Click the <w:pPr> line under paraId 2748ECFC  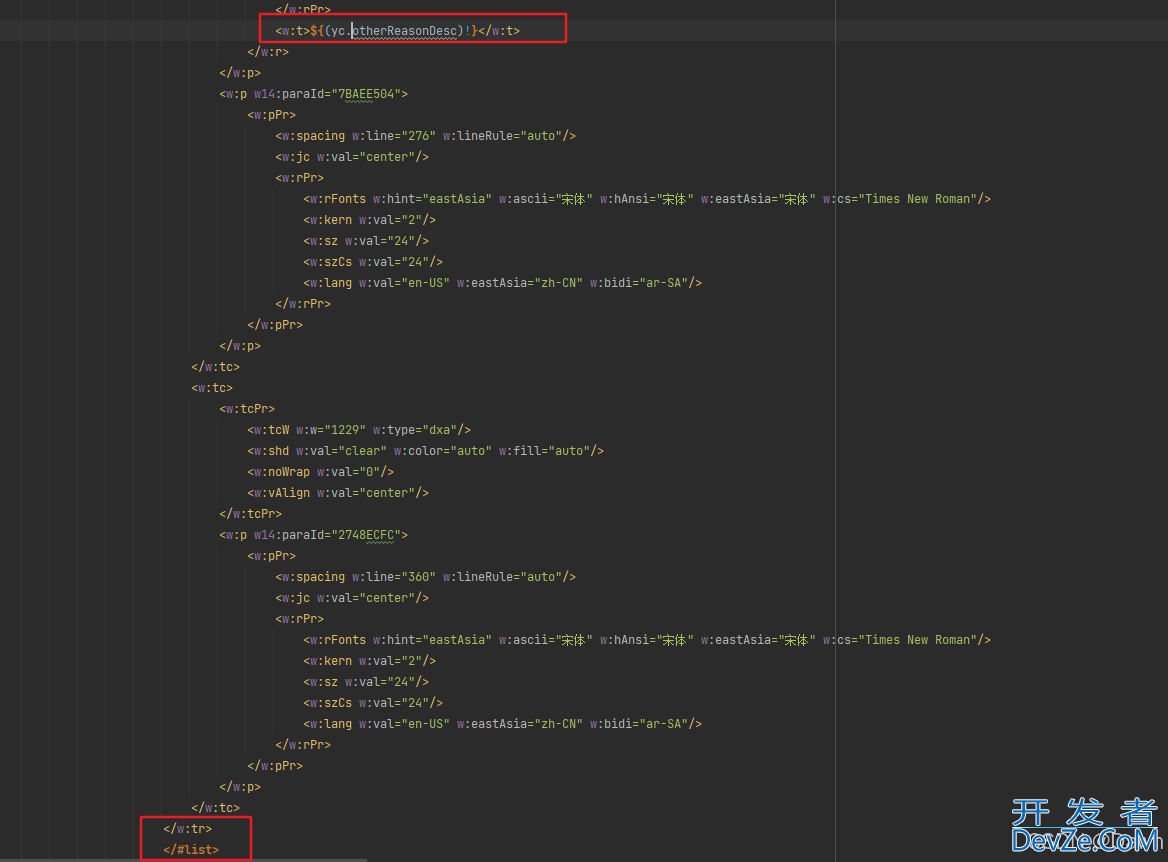click(x=271, y=556)
